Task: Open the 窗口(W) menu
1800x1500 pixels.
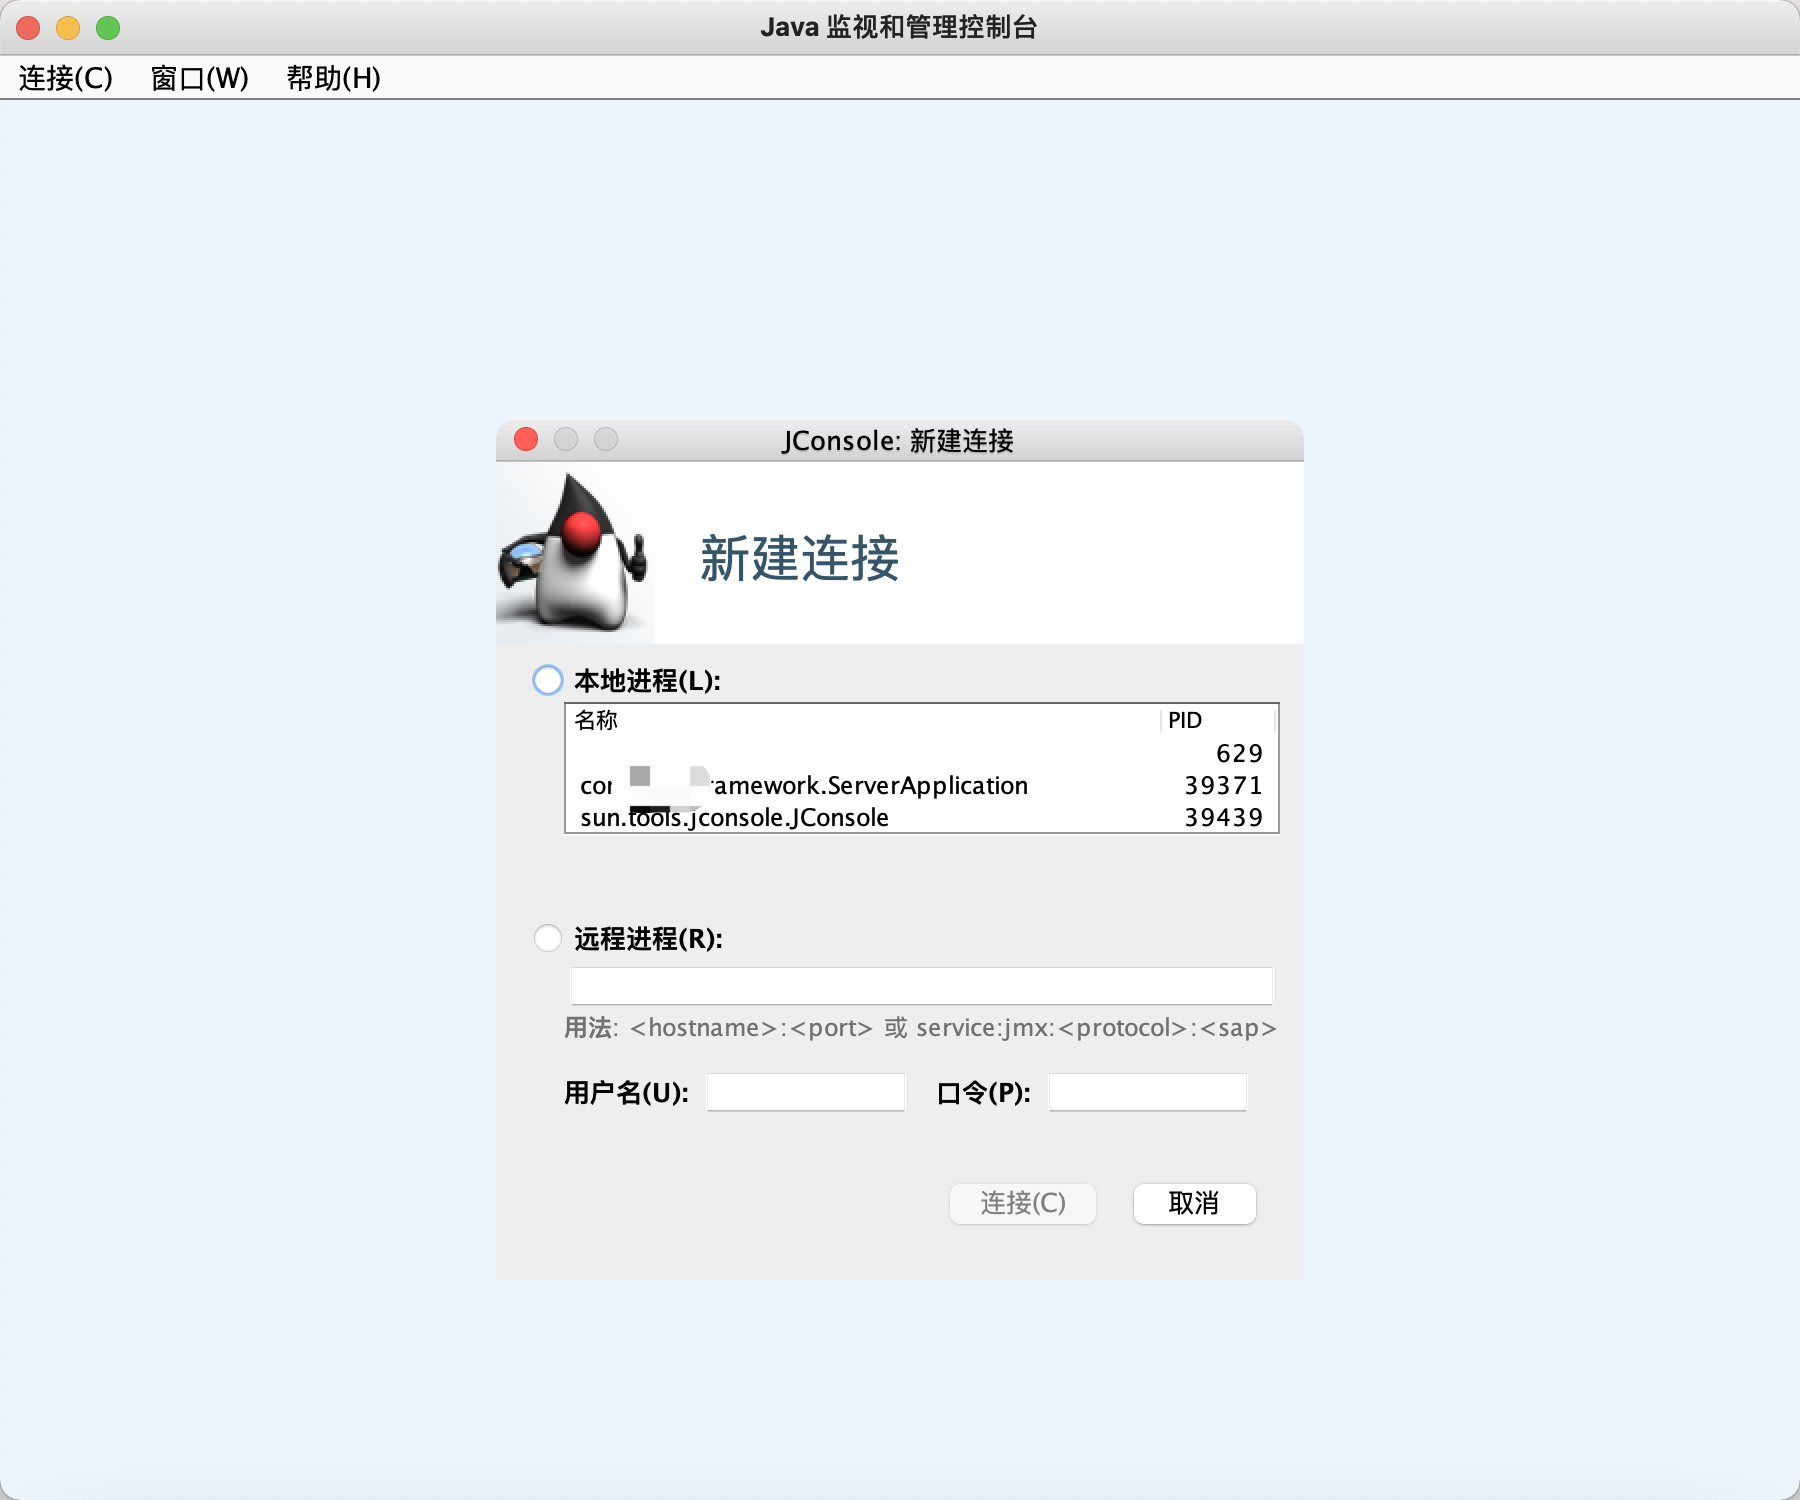Action: pos(199,78)
